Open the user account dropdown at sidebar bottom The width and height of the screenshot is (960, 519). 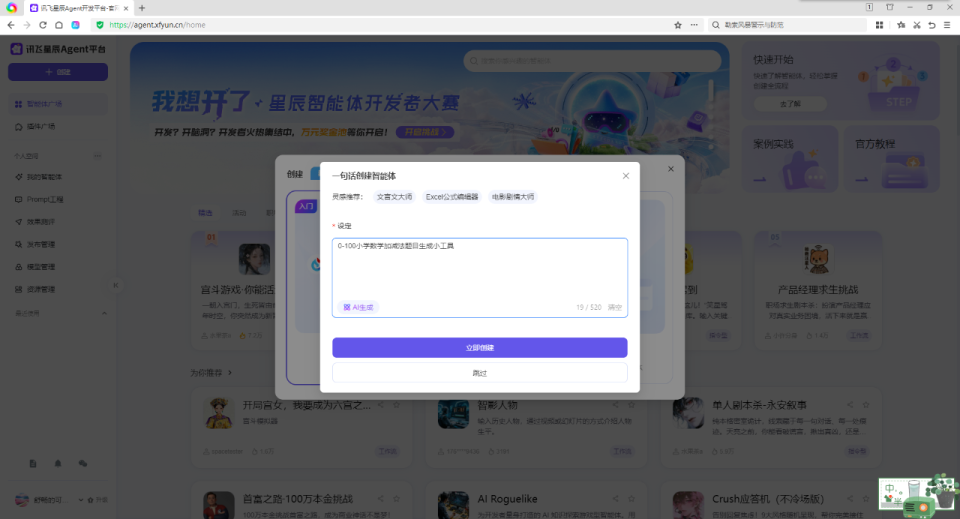click(x=49, y=500)
